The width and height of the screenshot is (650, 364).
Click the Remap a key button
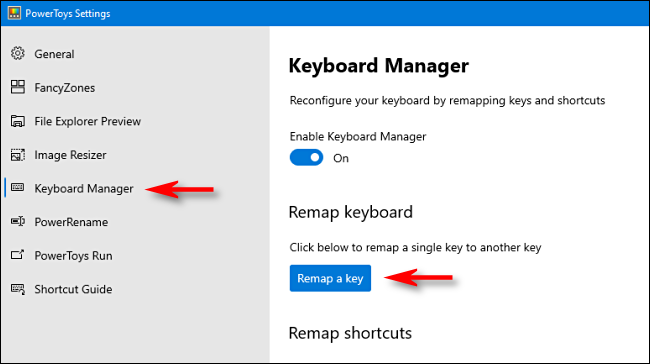coord(330,278)
